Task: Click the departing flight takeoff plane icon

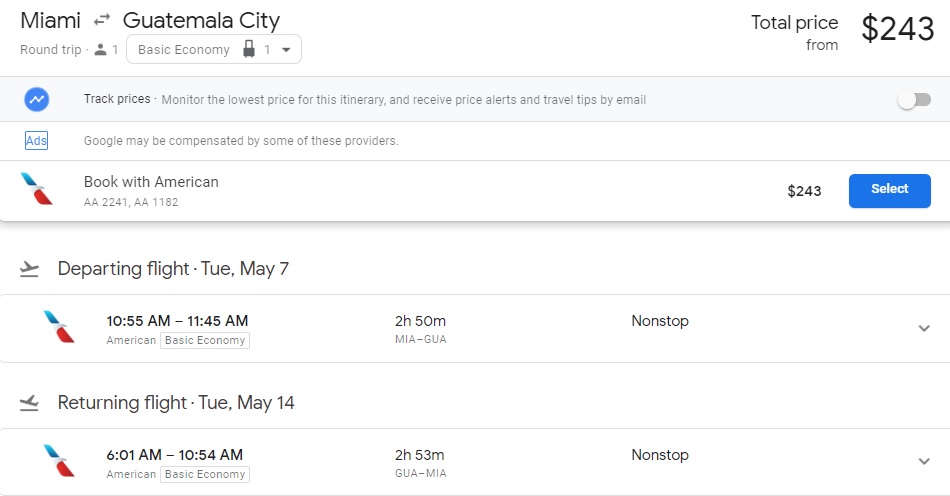Action: (30, 269)
